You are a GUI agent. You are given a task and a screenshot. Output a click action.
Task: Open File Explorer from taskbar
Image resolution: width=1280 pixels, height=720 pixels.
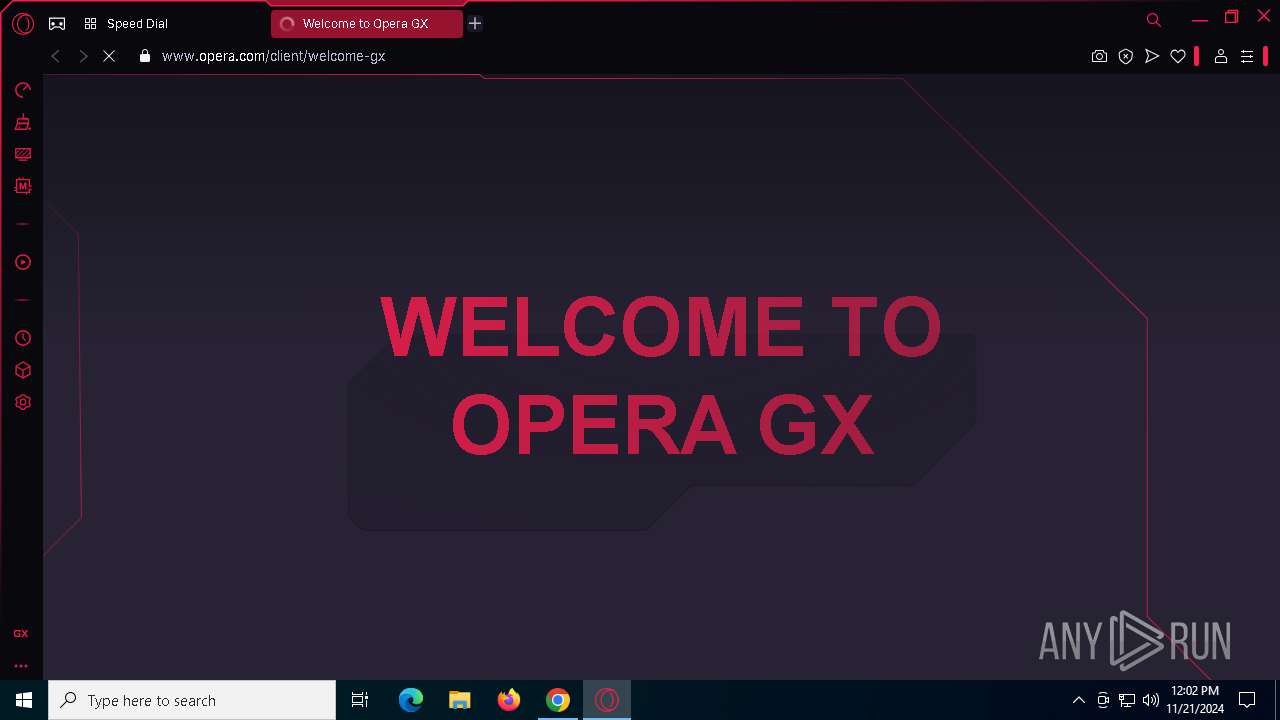click(460, 700)
